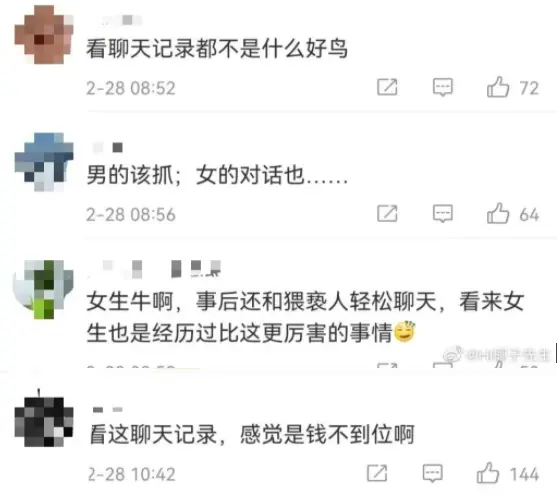Reply to the 2-28 10:42 comment

point(432,473)
